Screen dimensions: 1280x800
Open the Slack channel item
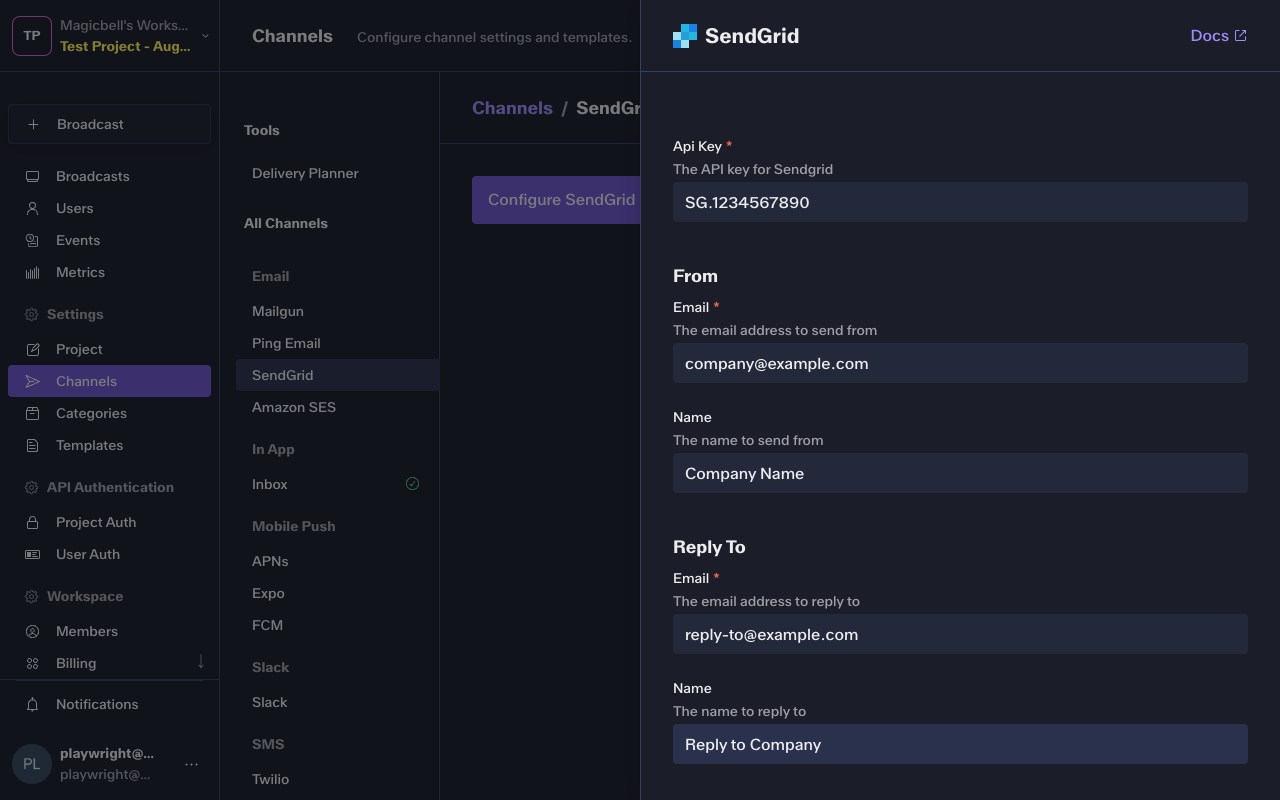click(x=337, y=702)
